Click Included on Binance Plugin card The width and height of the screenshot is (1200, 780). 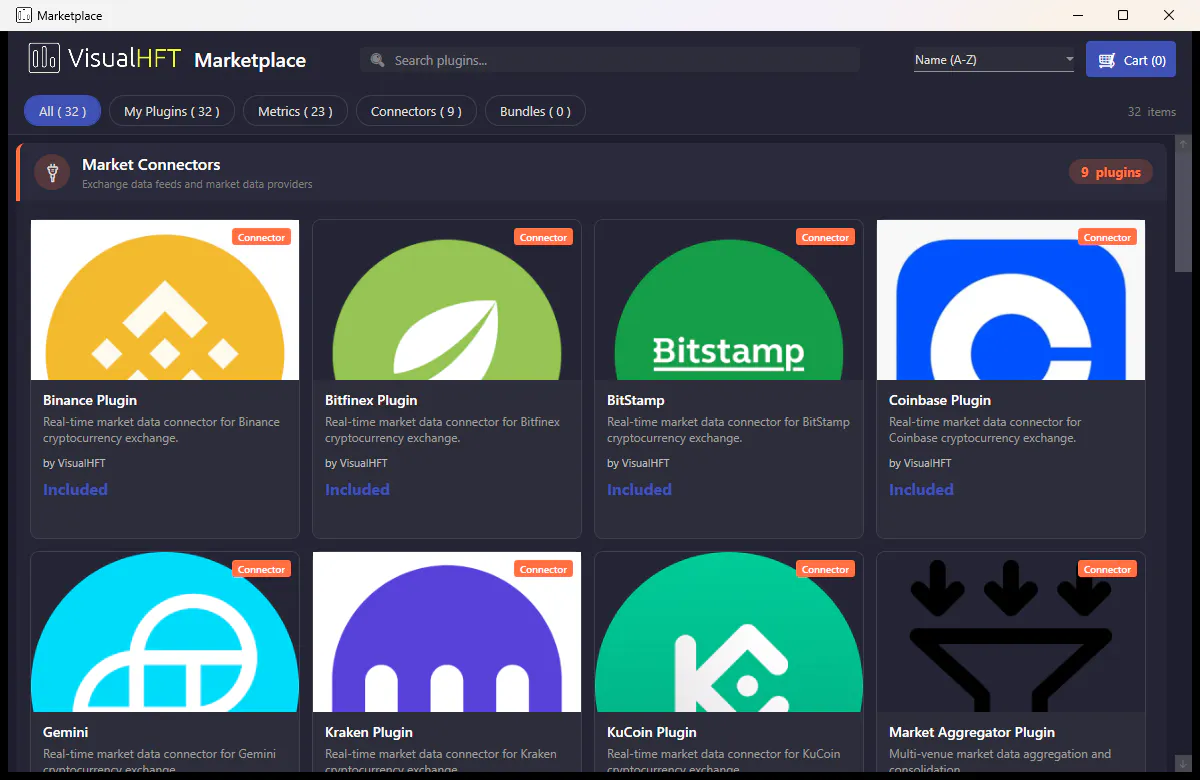[x=75, y=489]
